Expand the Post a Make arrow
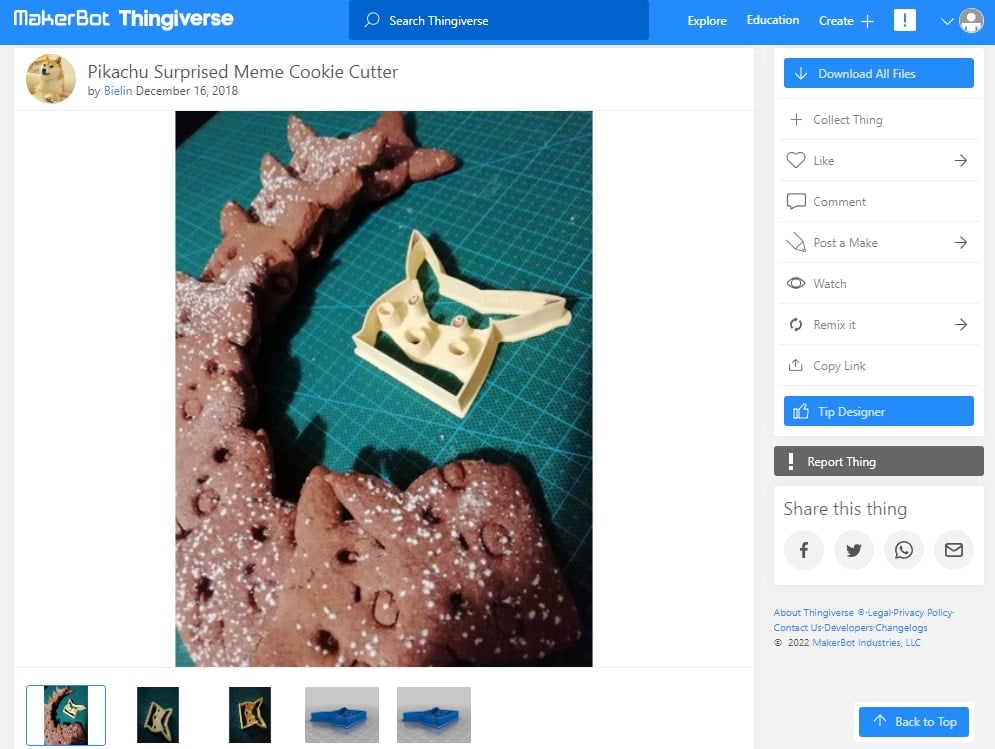 pos(961,242)
